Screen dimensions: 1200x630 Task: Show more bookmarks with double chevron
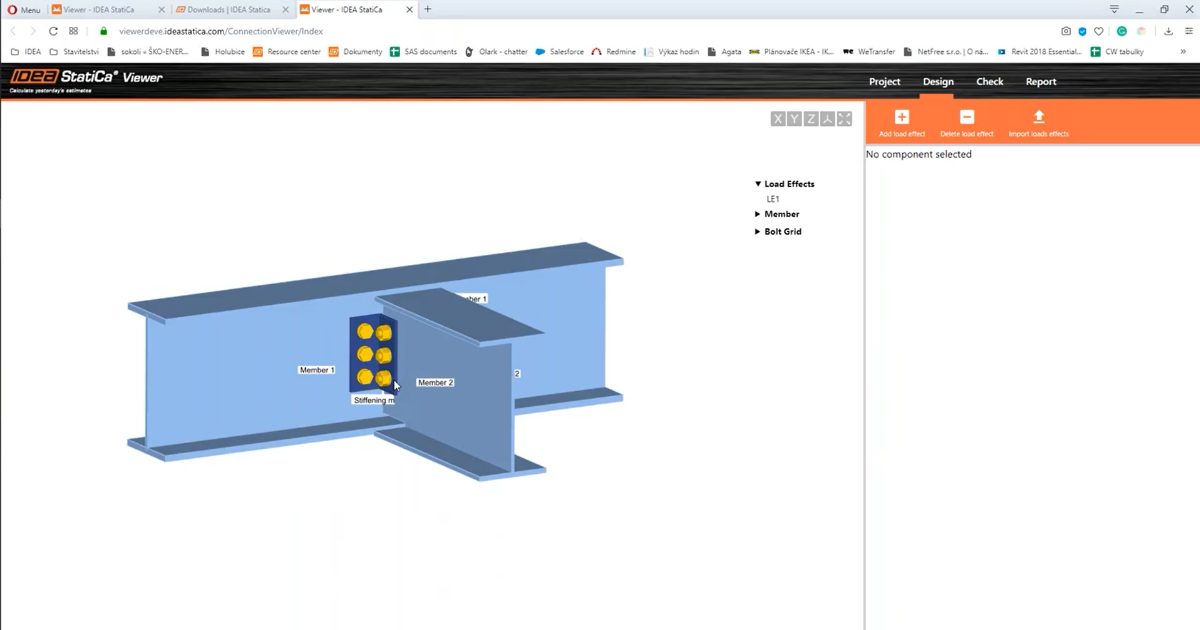pyautogui.click(x=1183, y=51)
